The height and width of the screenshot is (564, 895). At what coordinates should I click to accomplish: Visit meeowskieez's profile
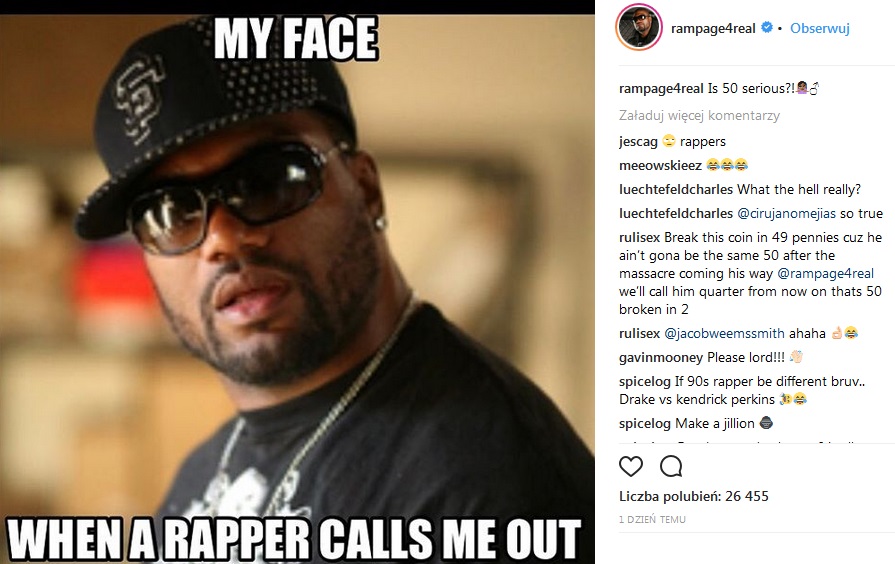tap(660, 166)
